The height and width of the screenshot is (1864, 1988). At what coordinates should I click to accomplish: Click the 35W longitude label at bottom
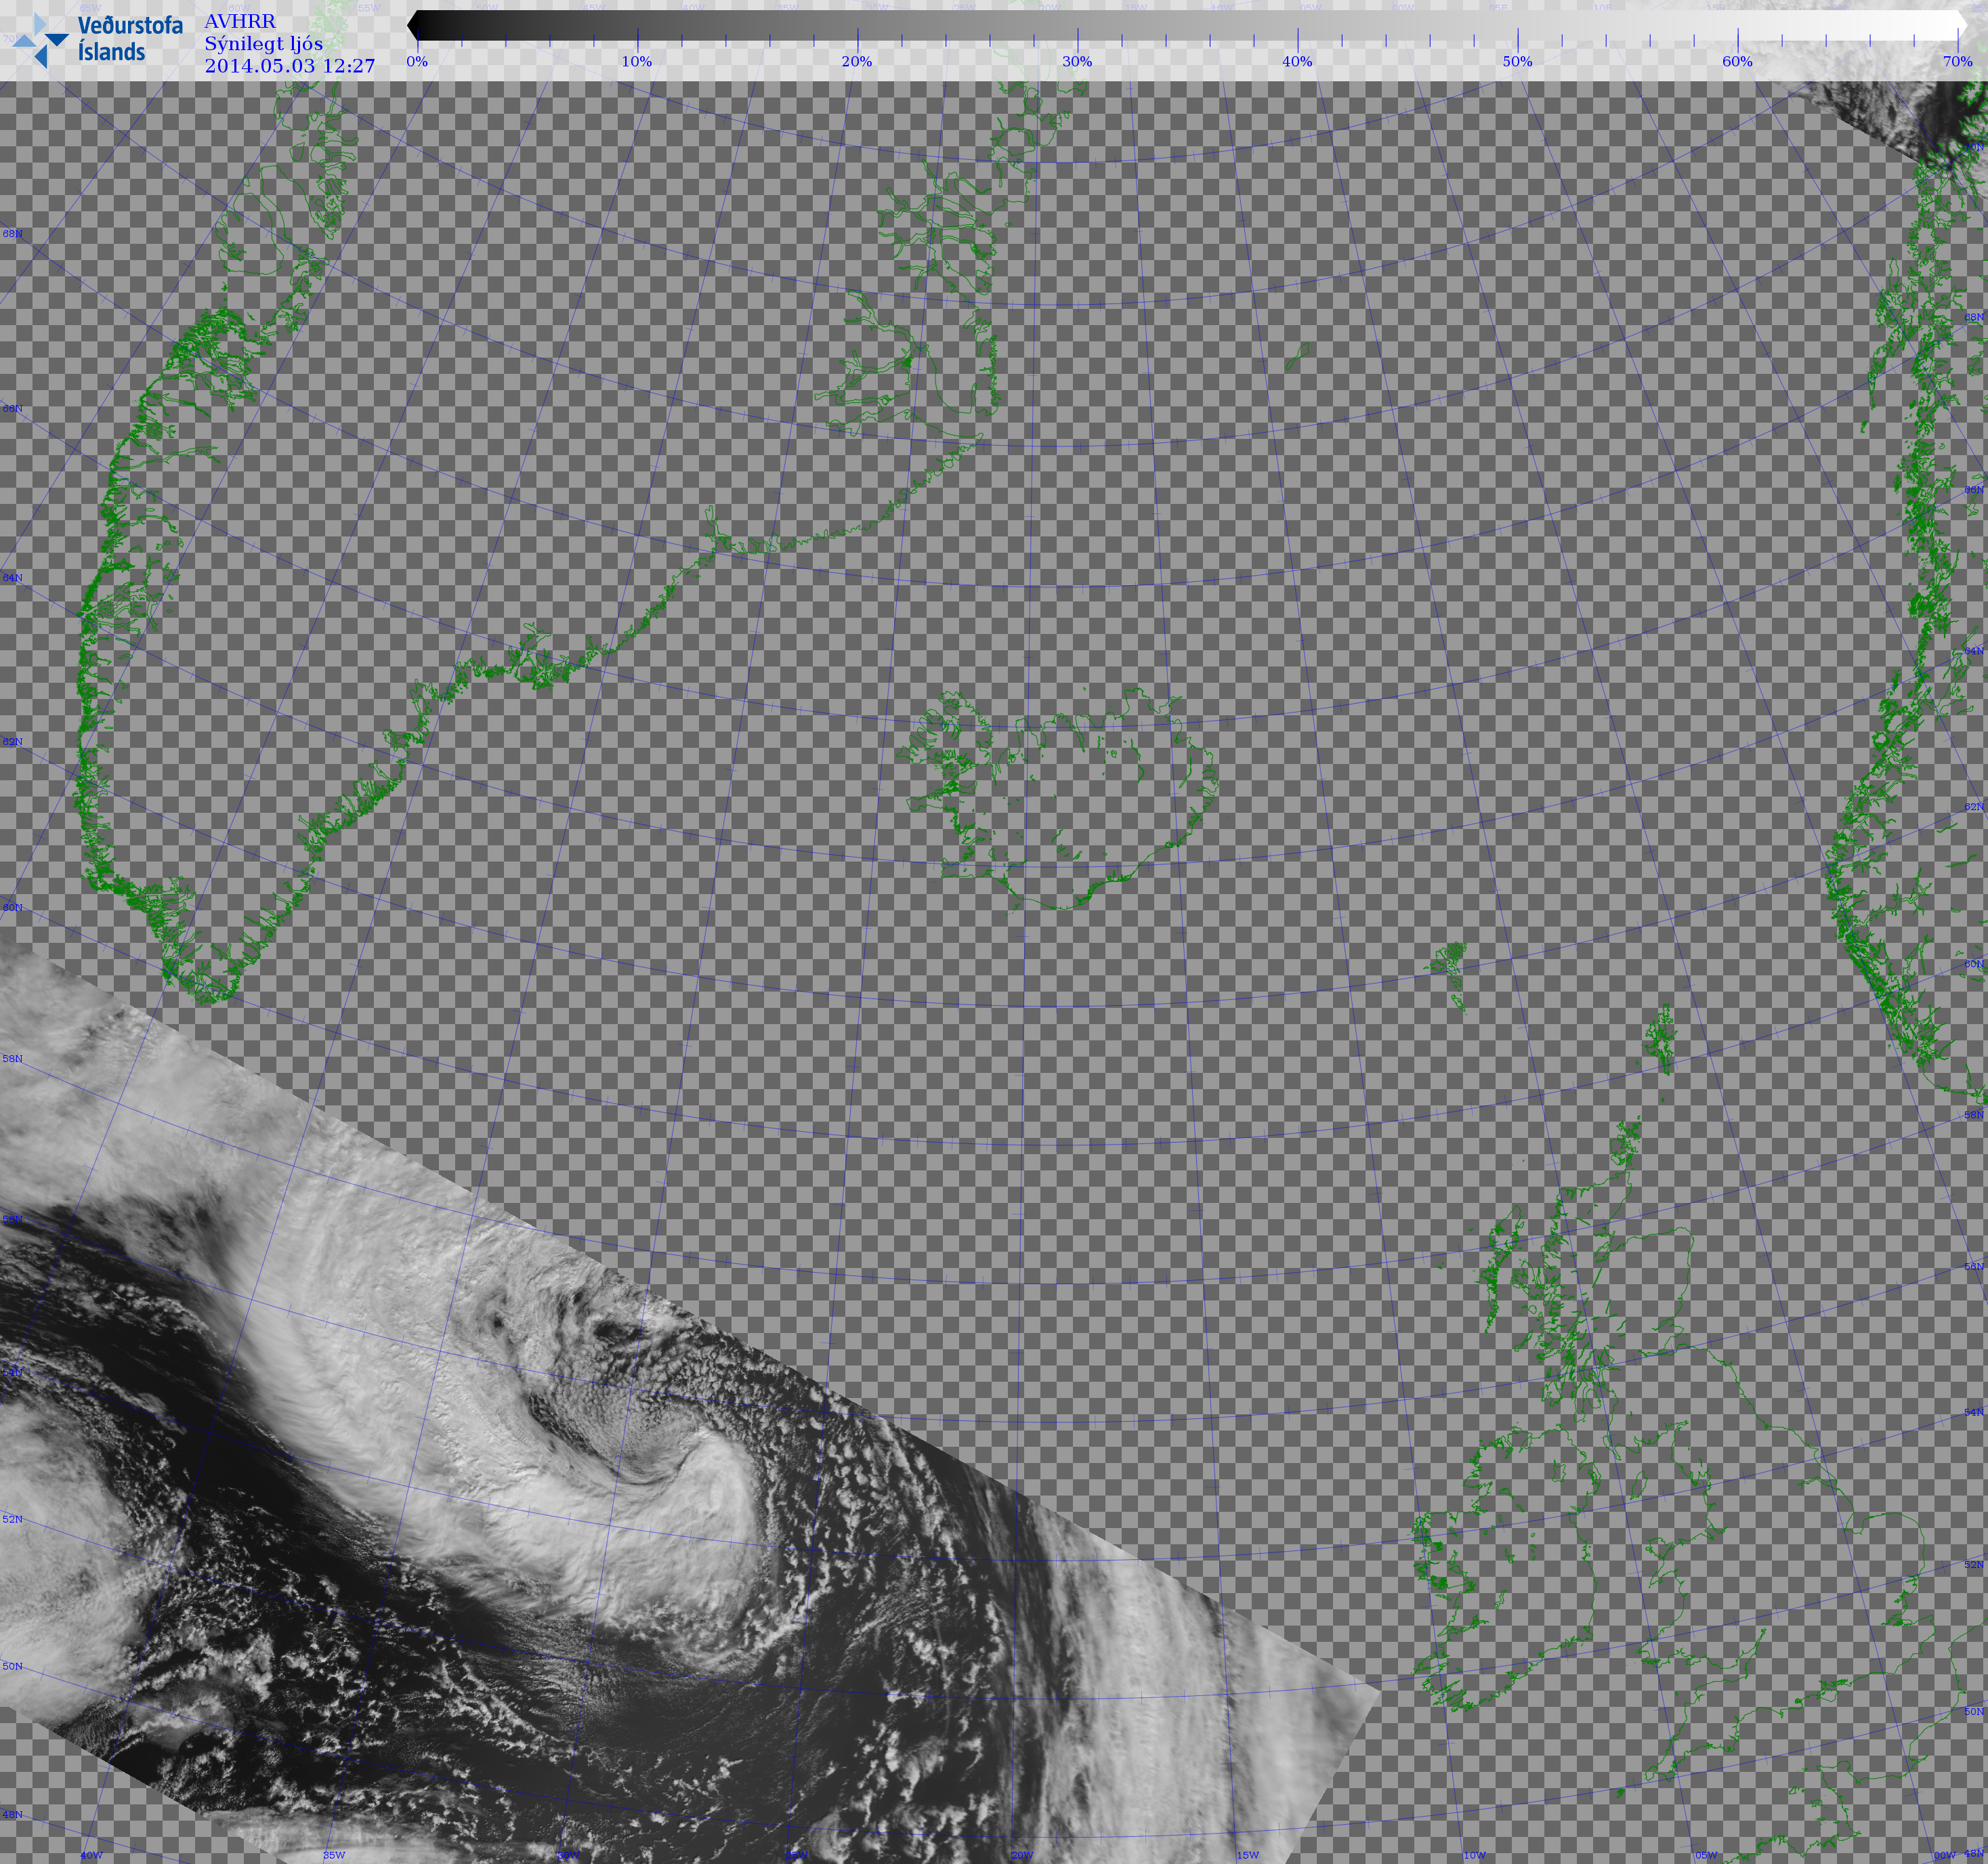(334, 1855)
